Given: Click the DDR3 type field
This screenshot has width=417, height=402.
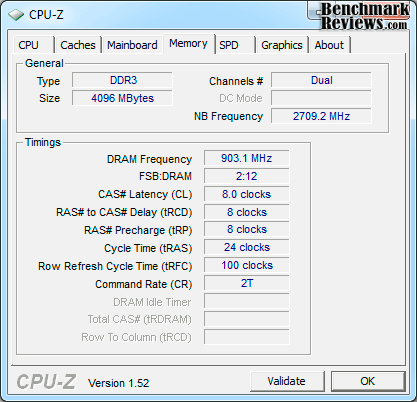Looking at the screenshot, I should tap(122, 80).
